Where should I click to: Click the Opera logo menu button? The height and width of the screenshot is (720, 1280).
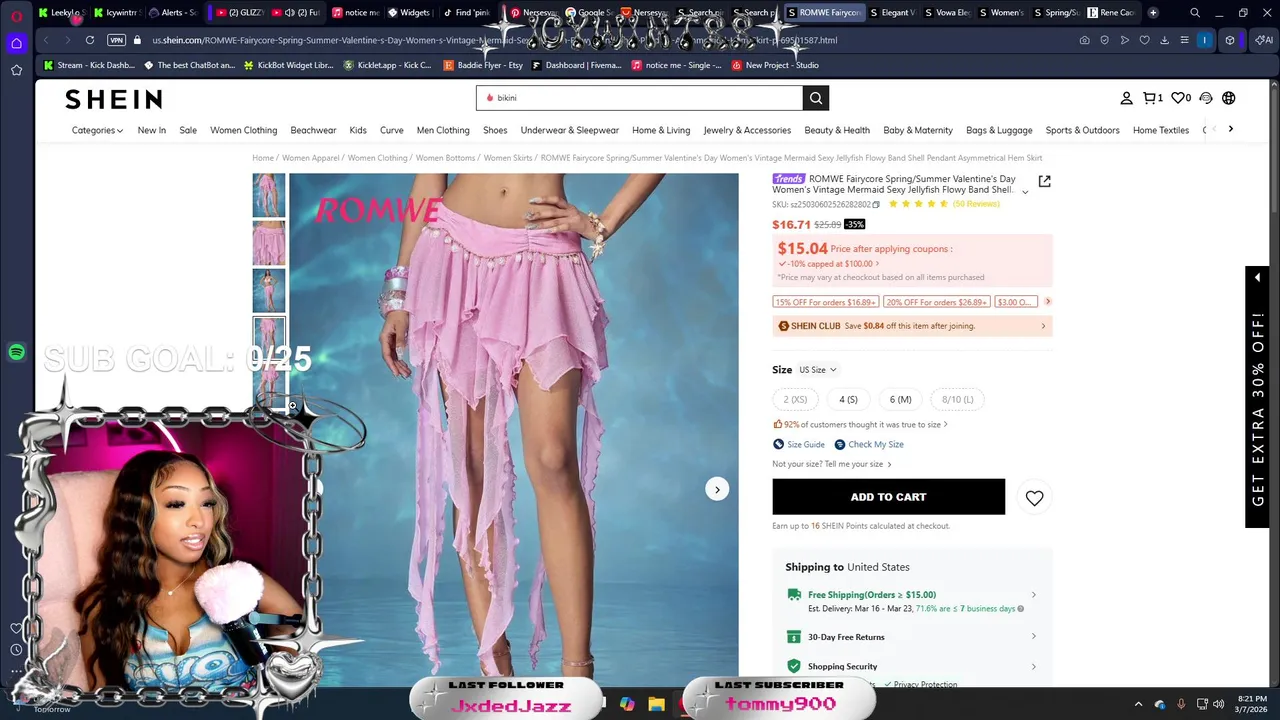point(16,15)
